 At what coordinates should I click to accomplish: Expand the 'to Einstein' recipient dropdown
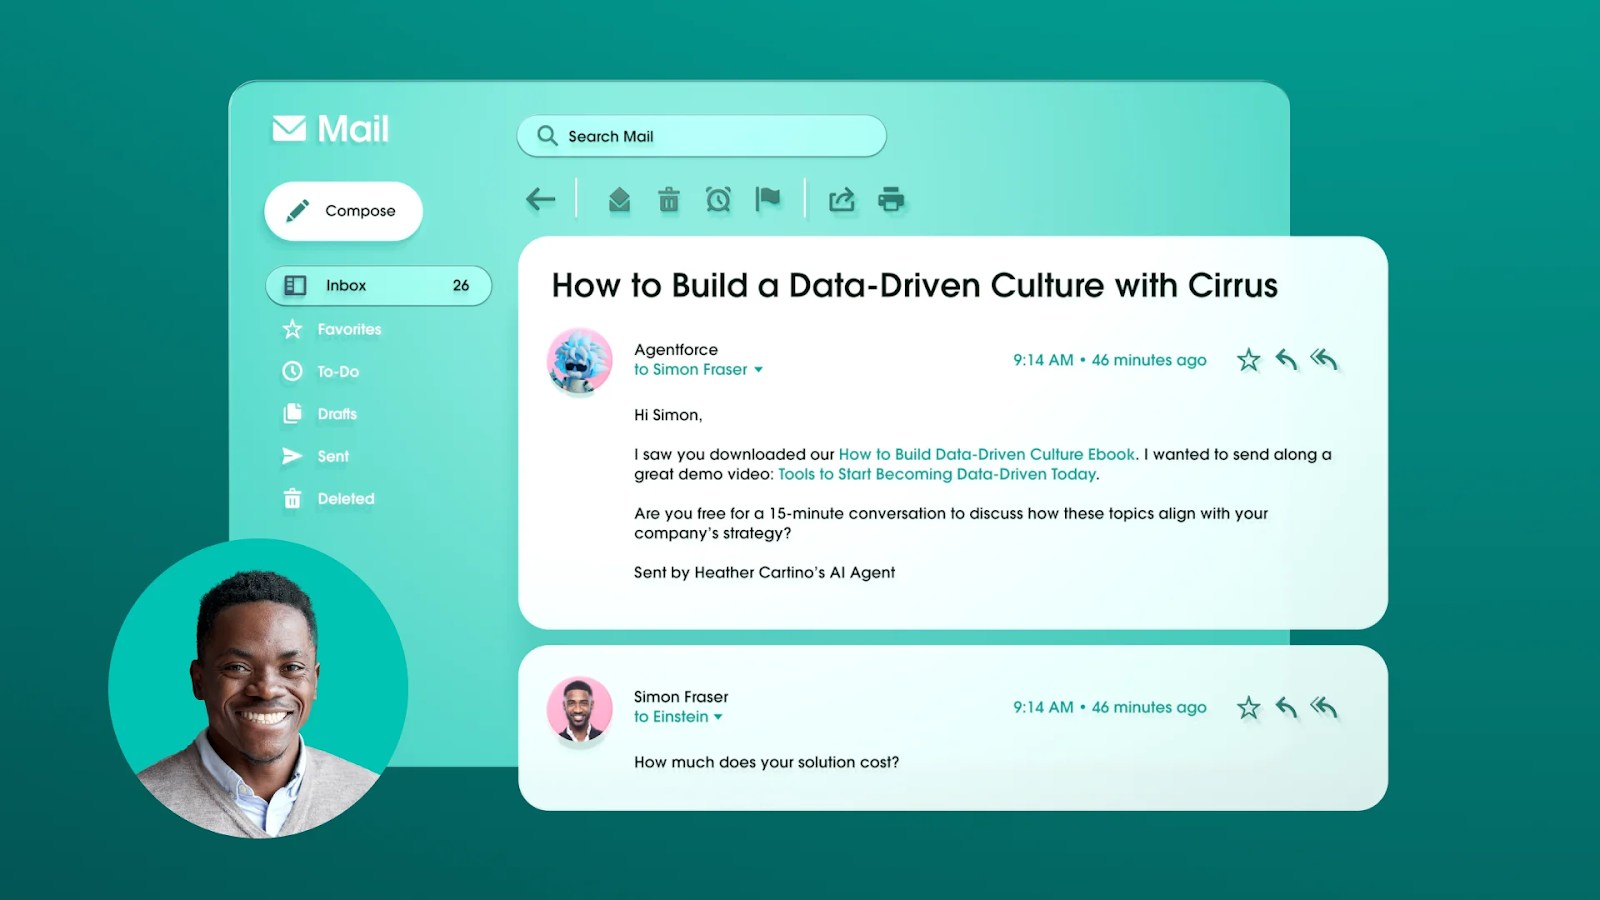coord(718,717)
